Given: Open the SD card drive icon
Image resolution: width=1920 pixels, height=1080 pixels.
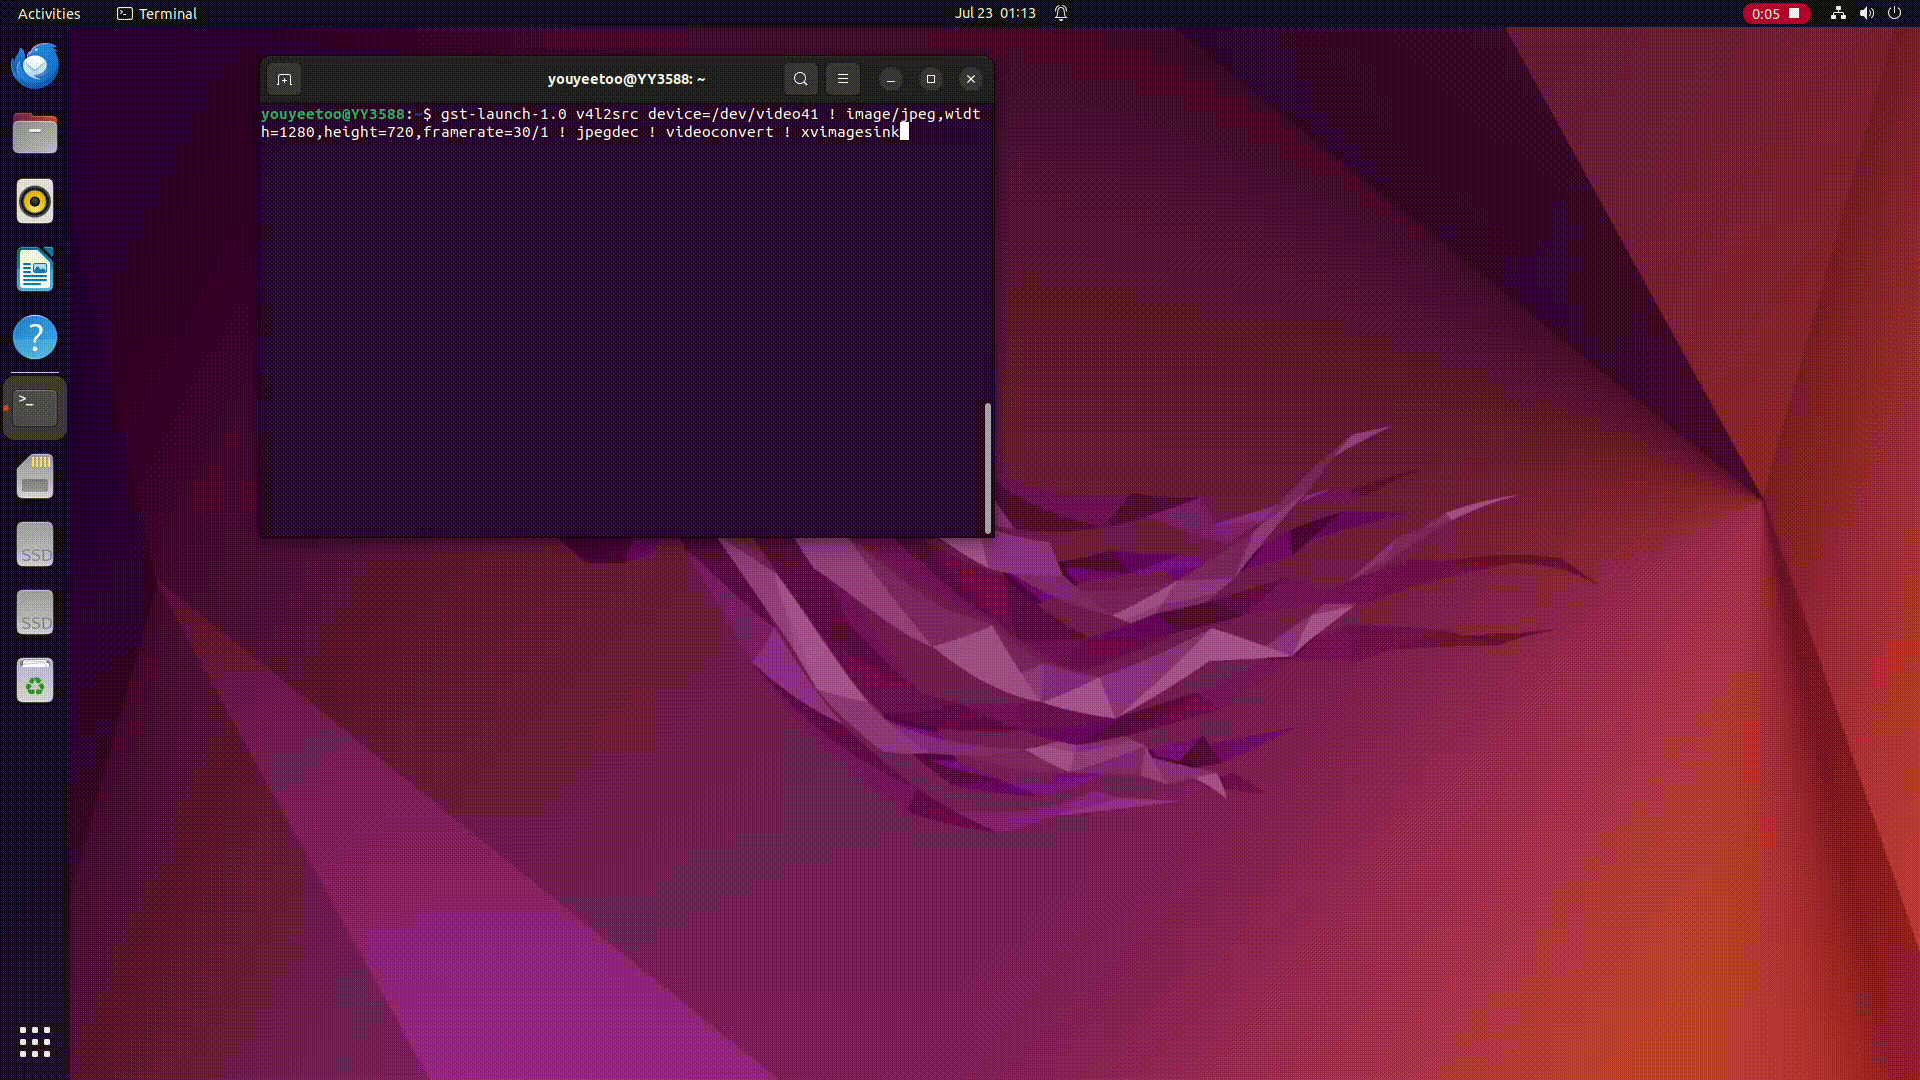Looking at the screenshot, I should (x=35, y=477).
